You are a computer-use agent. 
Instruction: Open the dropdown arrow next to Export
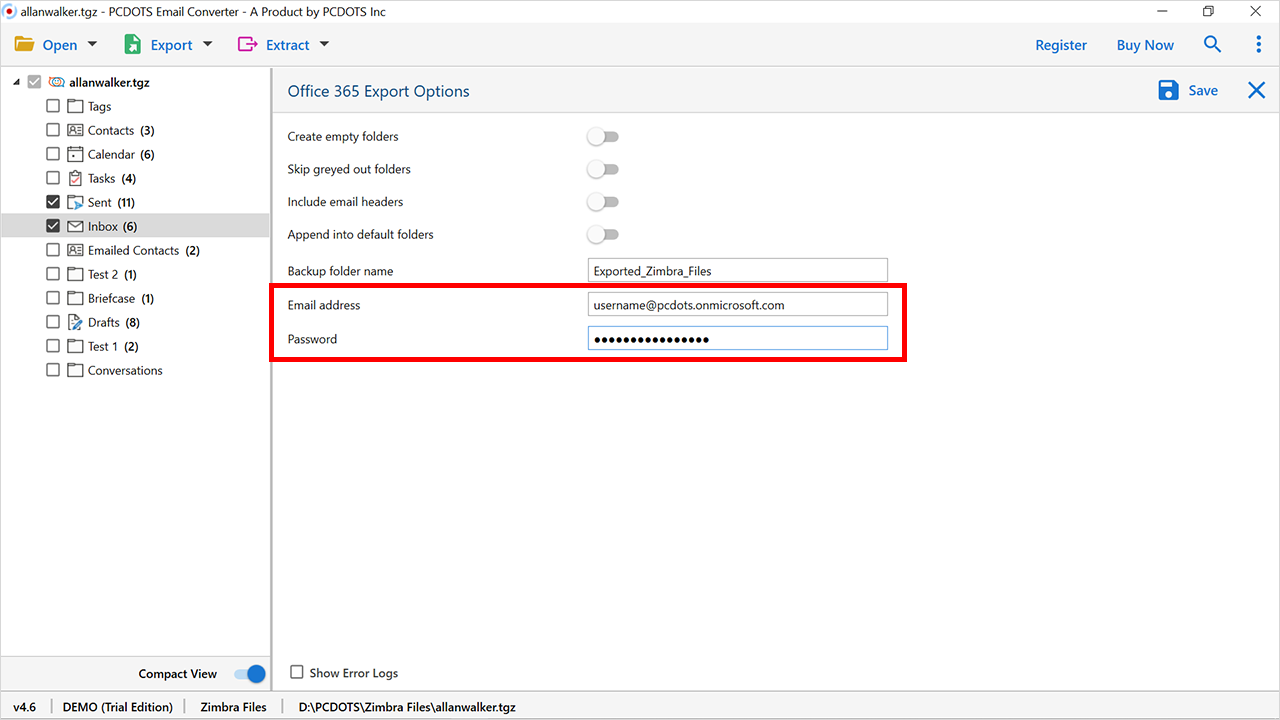pos(208,44)
